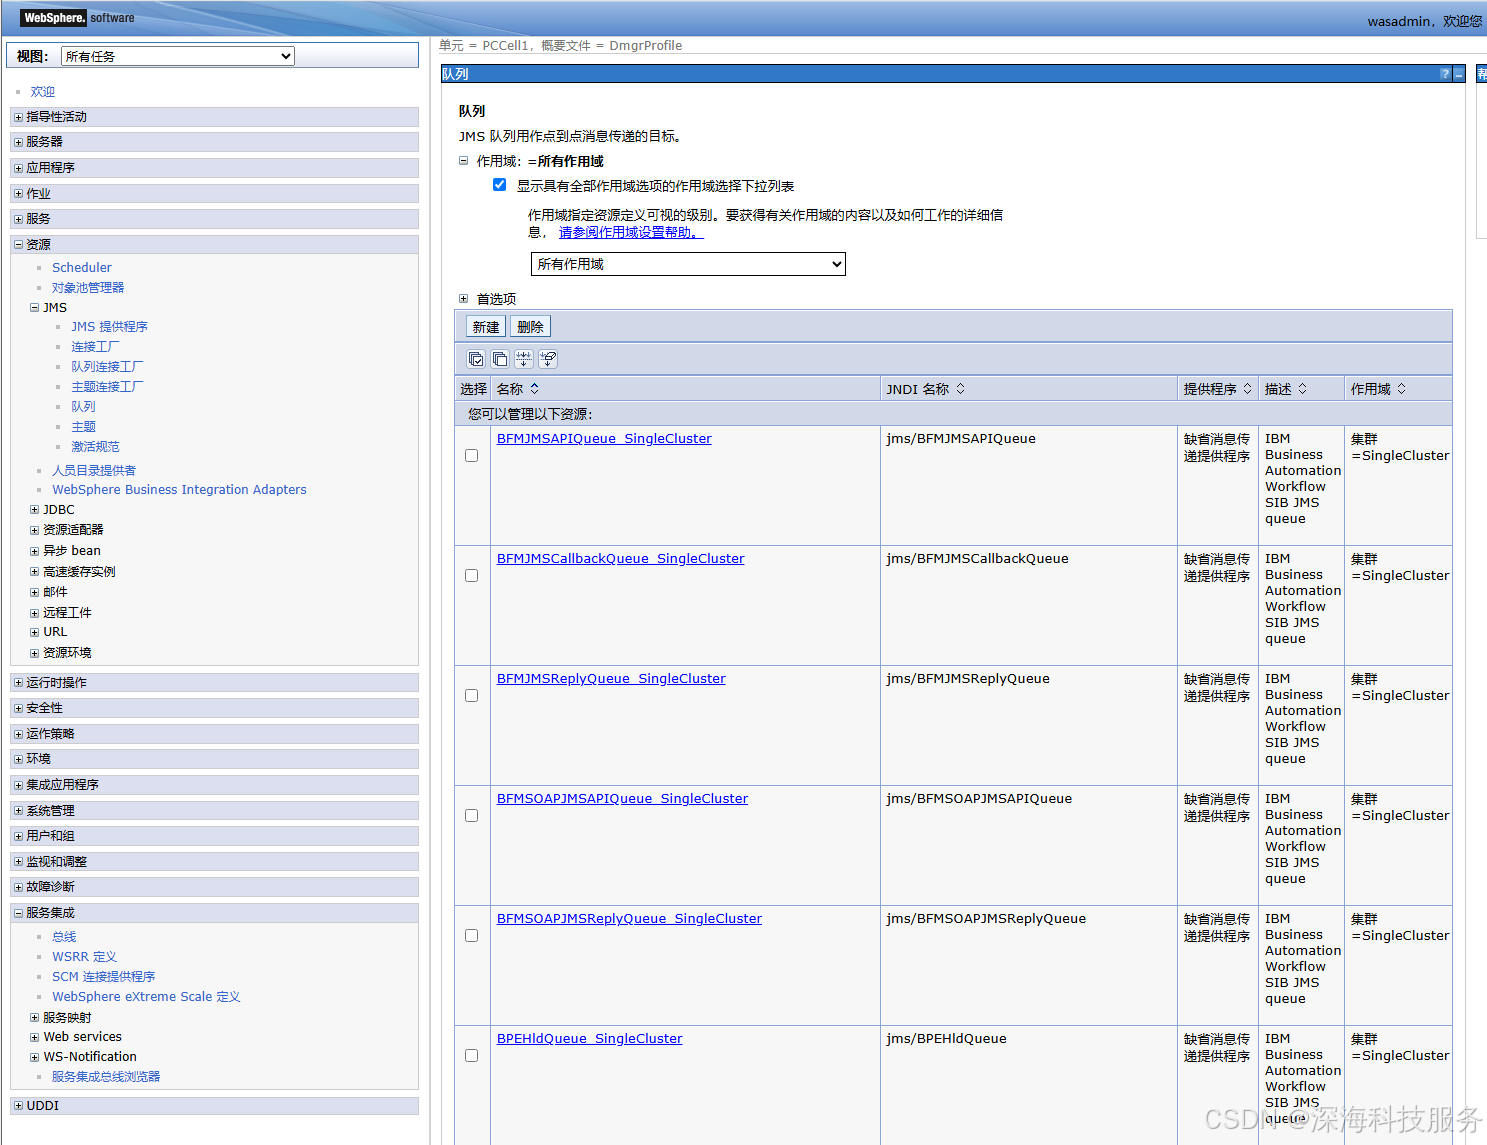Viewport: 1487px width, 1145px height.
Task: Check the BFMJMSCallbackQueue_SingleCluster row checkbox
Action: coord(471,575)
